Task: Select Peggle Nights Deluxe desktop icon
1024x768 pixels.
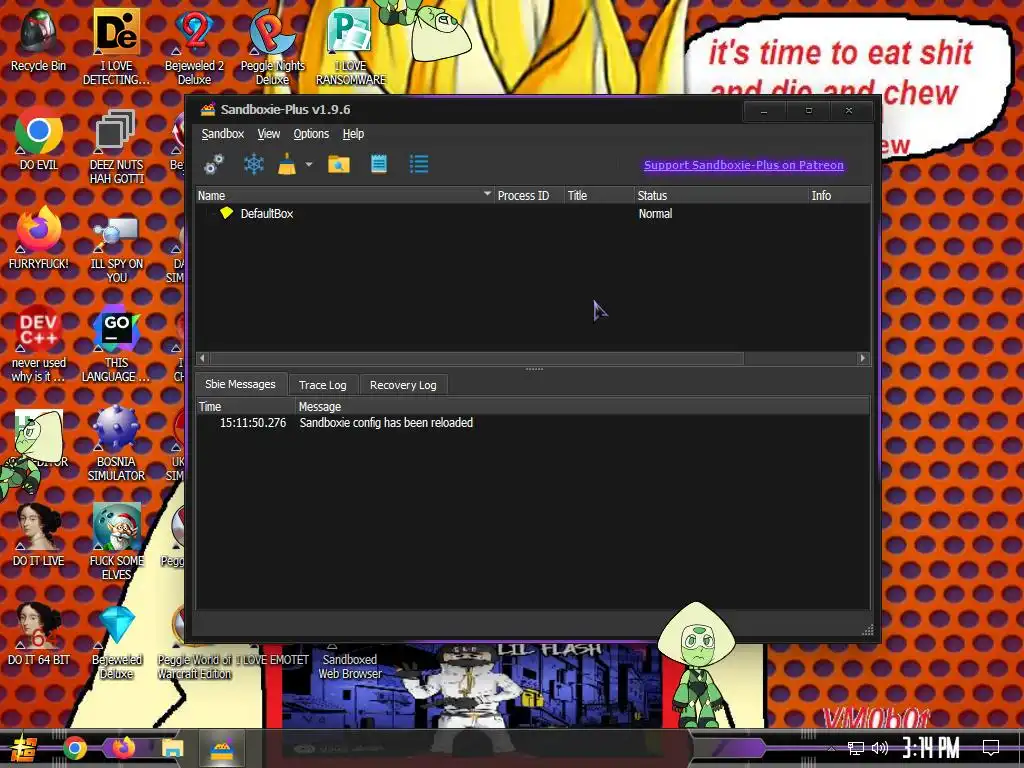Action: tap(272, 46)
